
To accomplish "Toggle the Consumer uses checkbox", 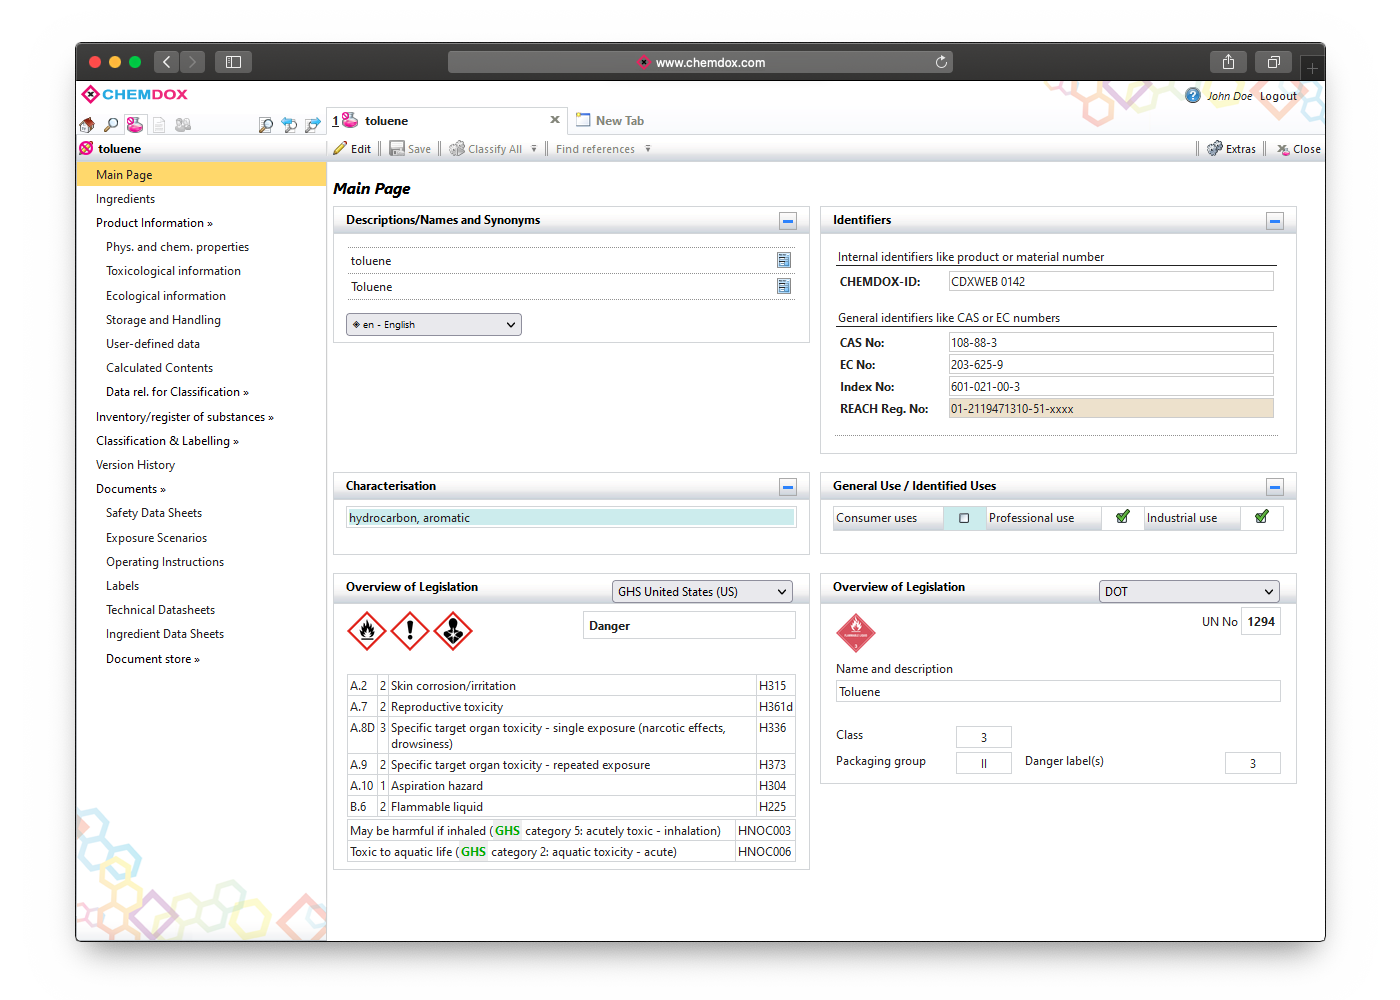I will click(964, 518).
